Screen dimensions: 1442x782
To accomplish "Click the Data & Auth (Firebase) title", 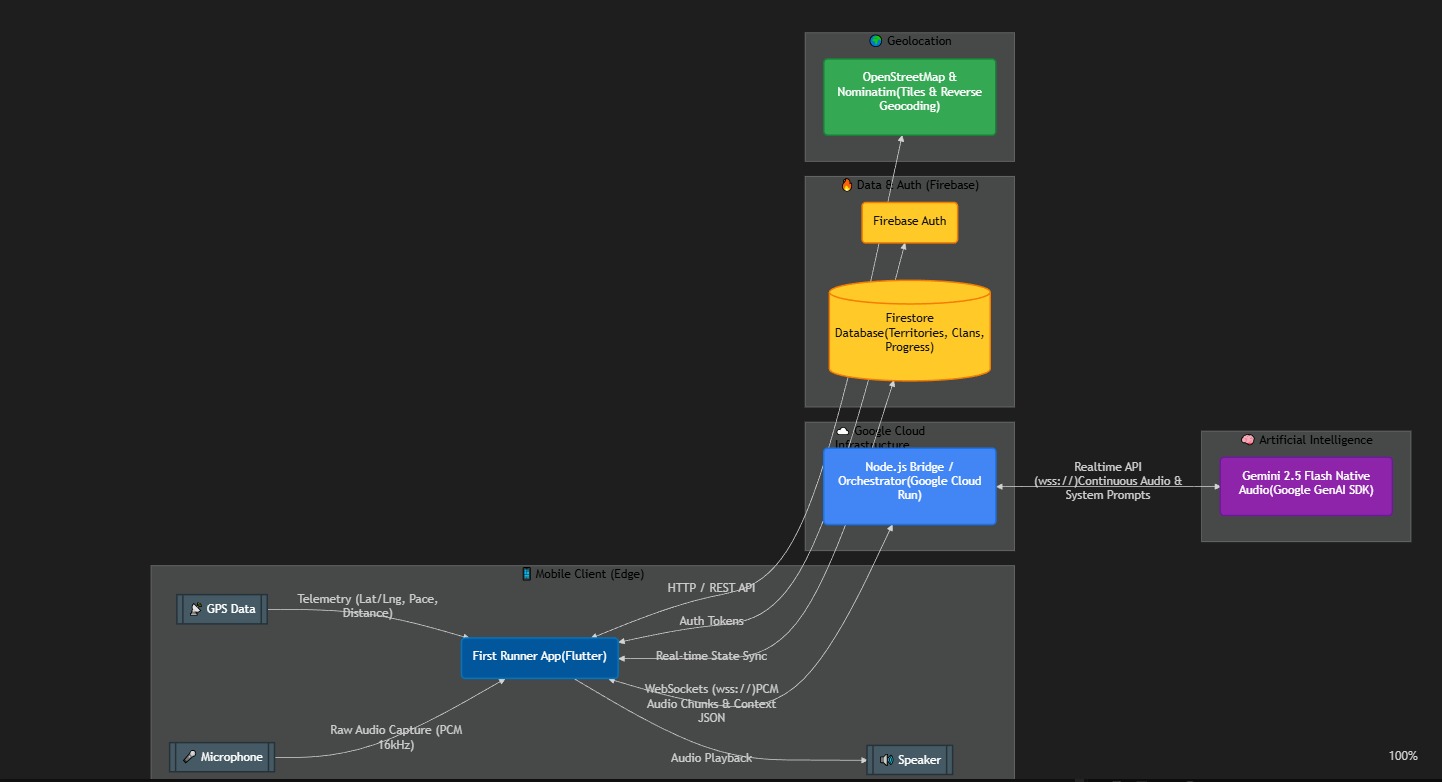I will [x=918, y=185].
